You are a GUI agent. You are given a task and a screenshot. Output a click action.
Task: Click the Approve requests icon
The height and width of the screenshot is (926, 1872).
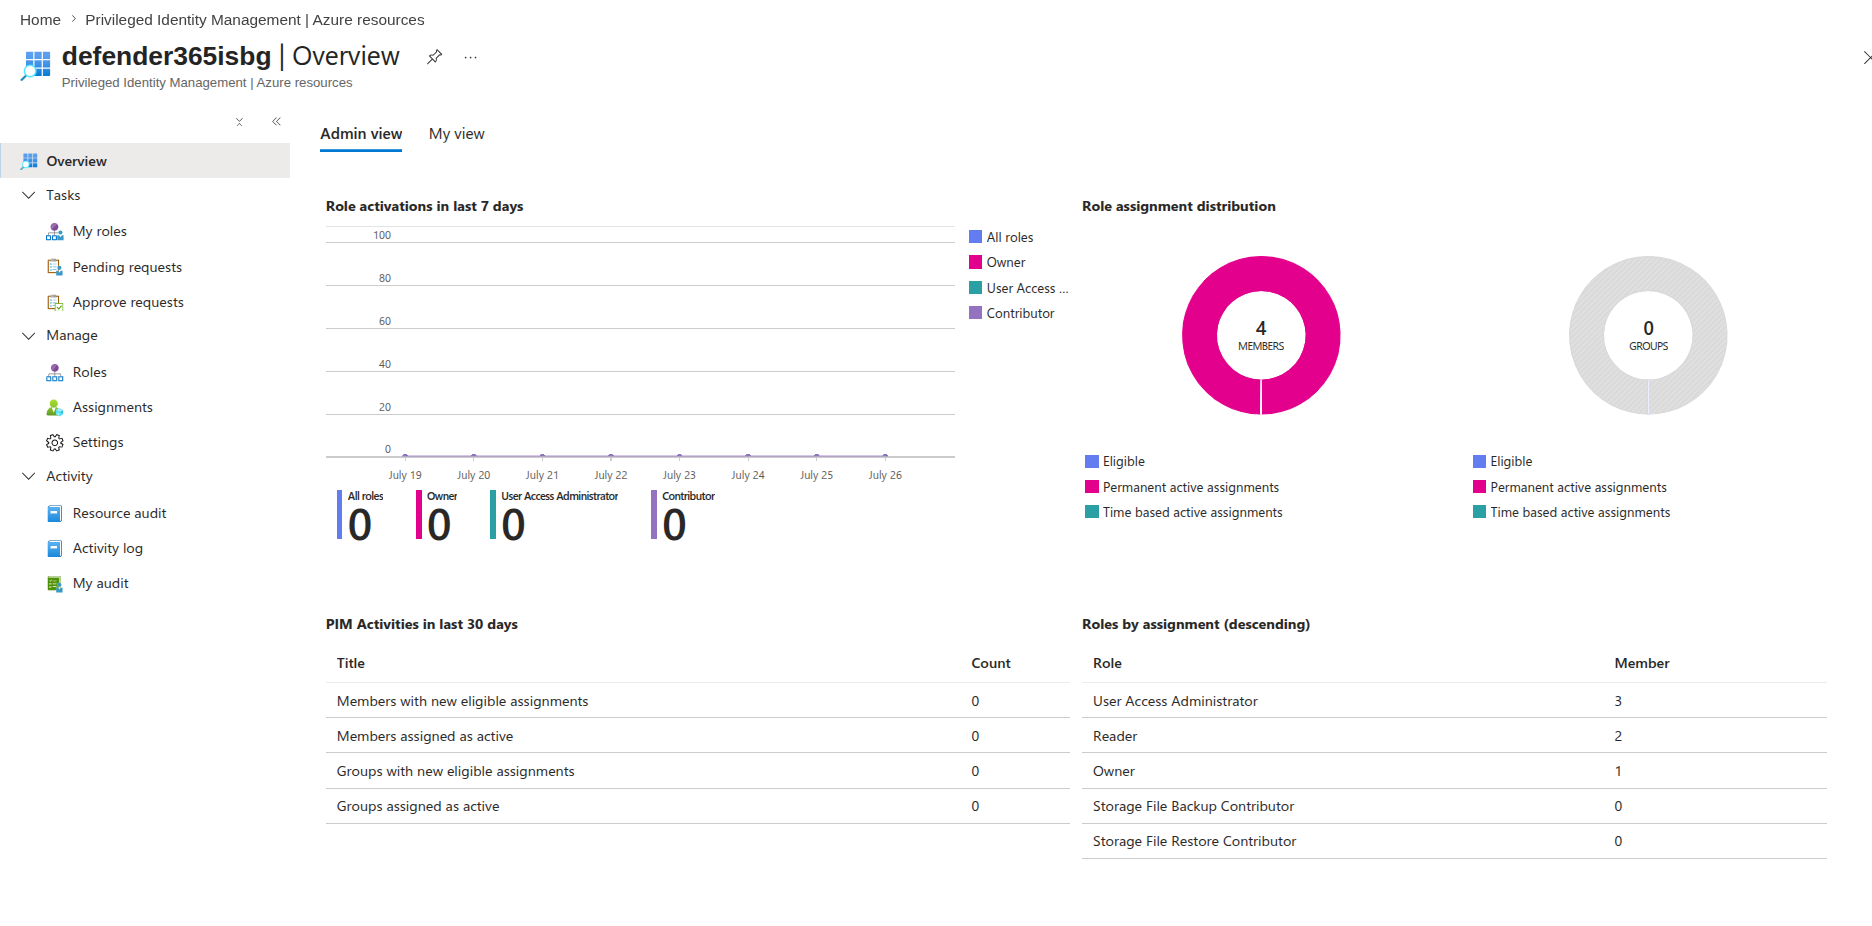[55, 302]
